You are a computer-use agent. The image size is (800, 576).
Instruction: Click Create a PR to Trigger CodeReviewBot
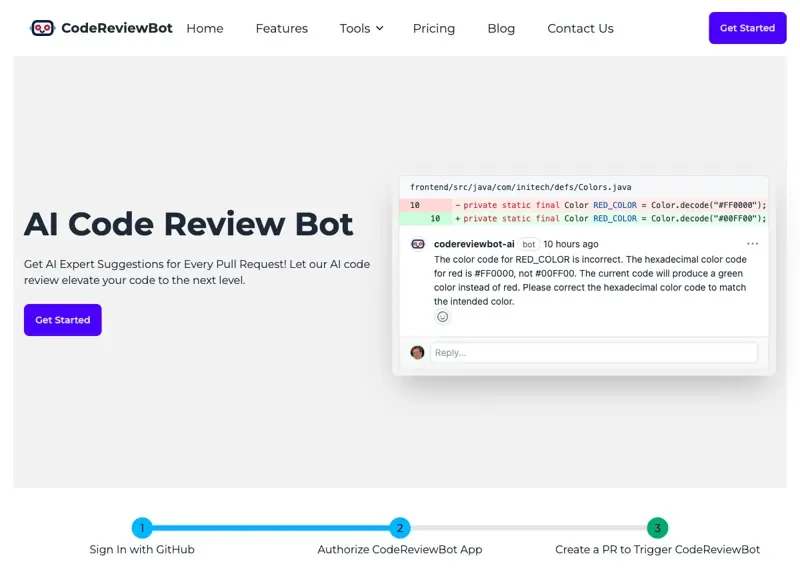(x=658, y=549)
